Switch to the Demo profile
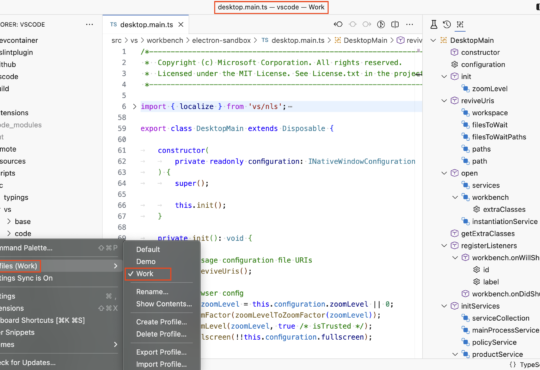540x370 pixels. pos(146,261)
